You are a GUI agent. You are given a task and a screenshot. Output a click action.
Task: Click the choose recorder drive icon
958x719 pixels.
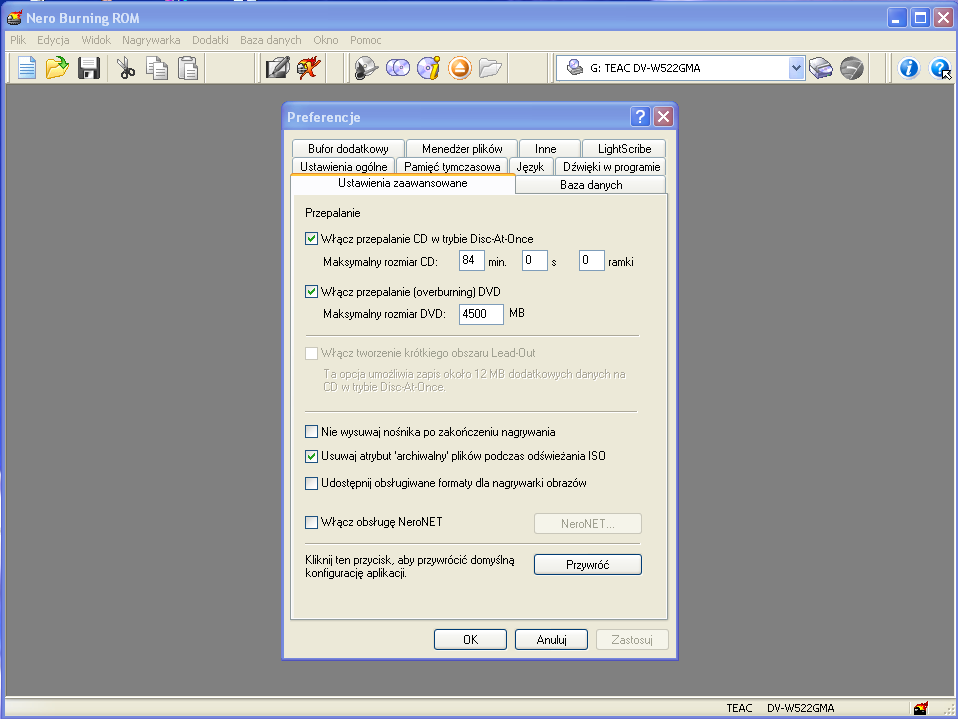coord(821,68)
